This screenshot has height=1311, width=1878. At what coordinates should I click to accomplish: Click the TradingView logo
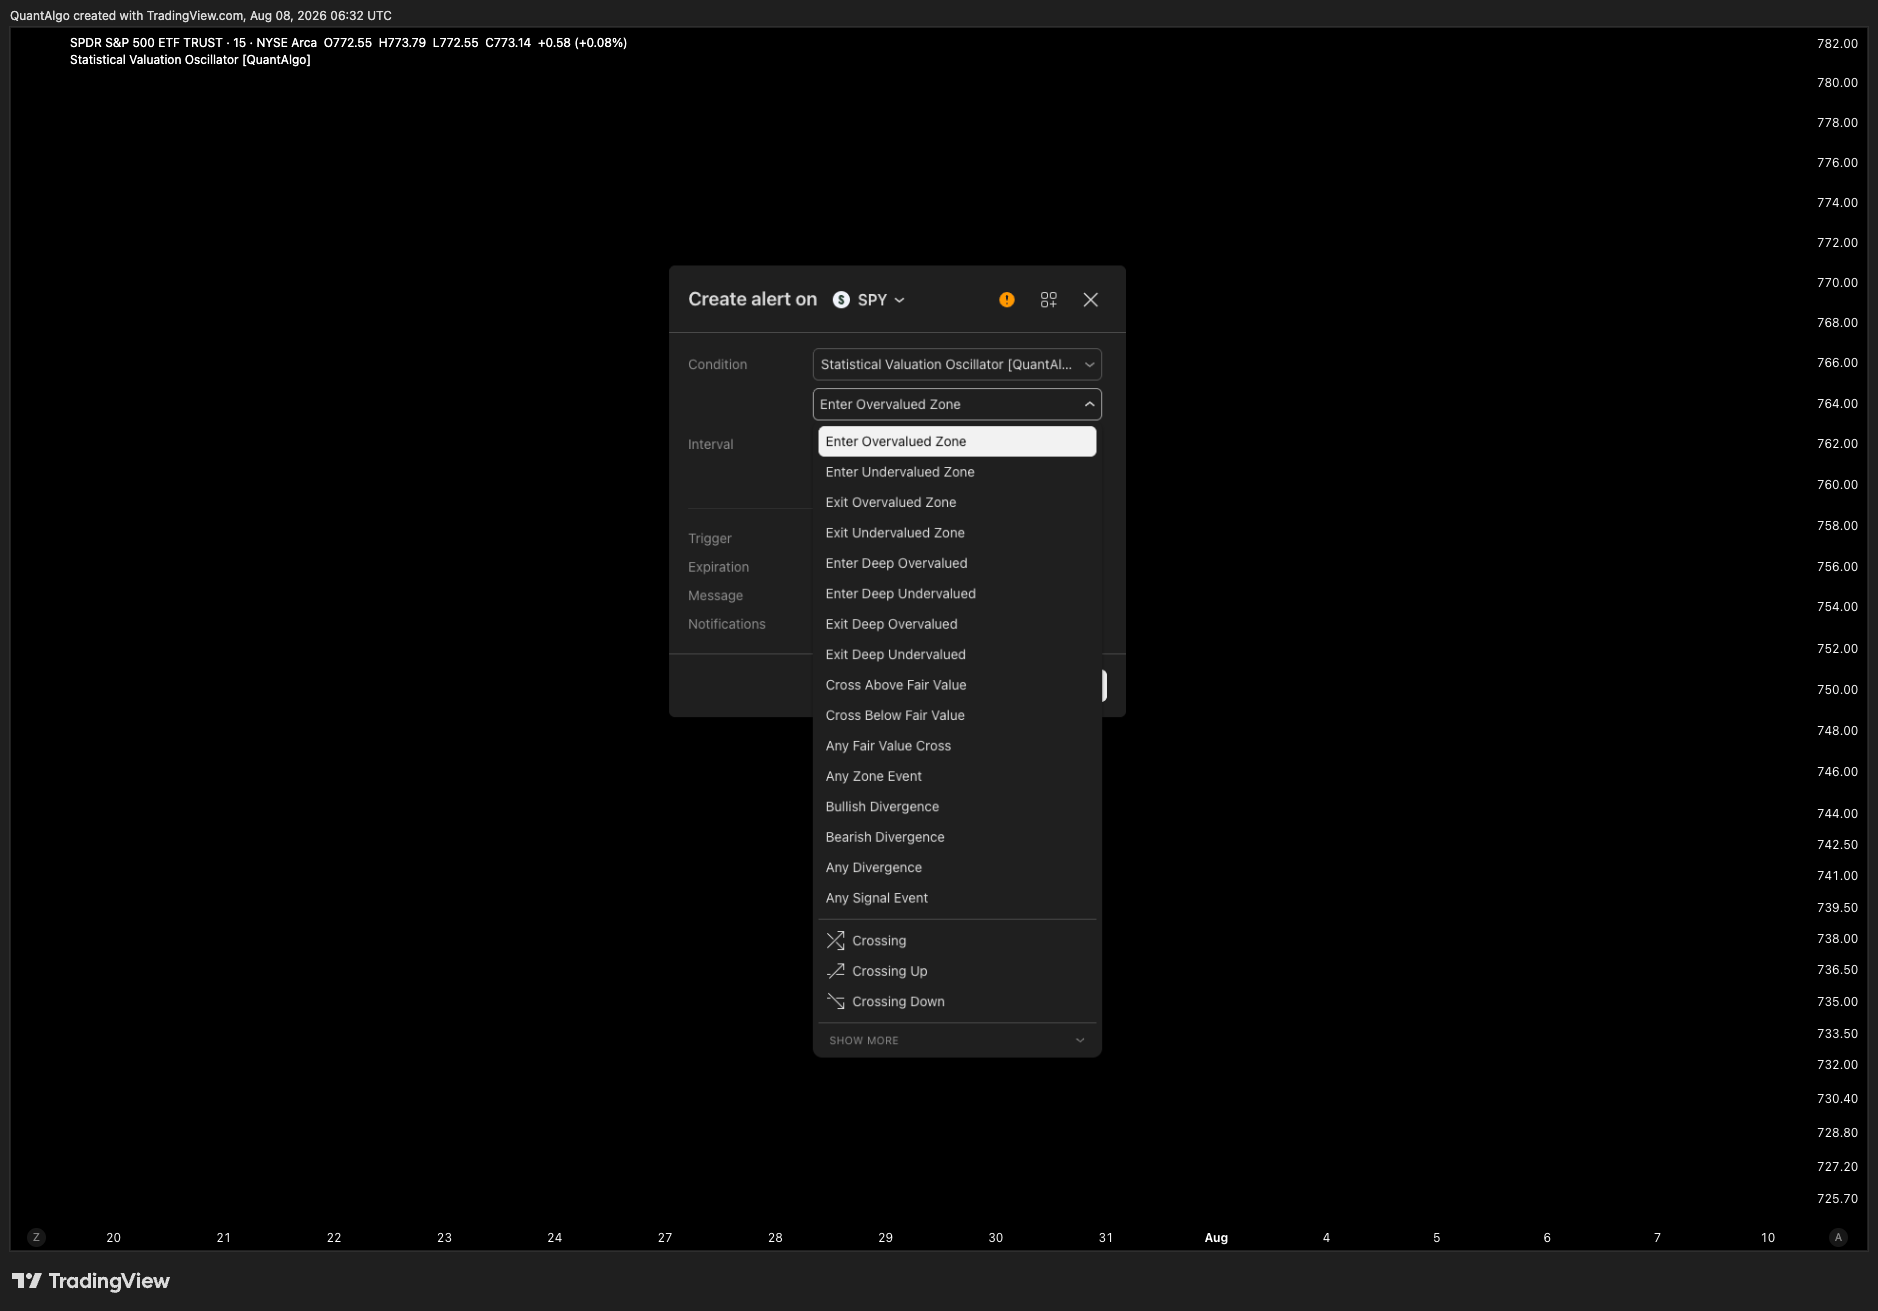click(x=91, y=1281)
